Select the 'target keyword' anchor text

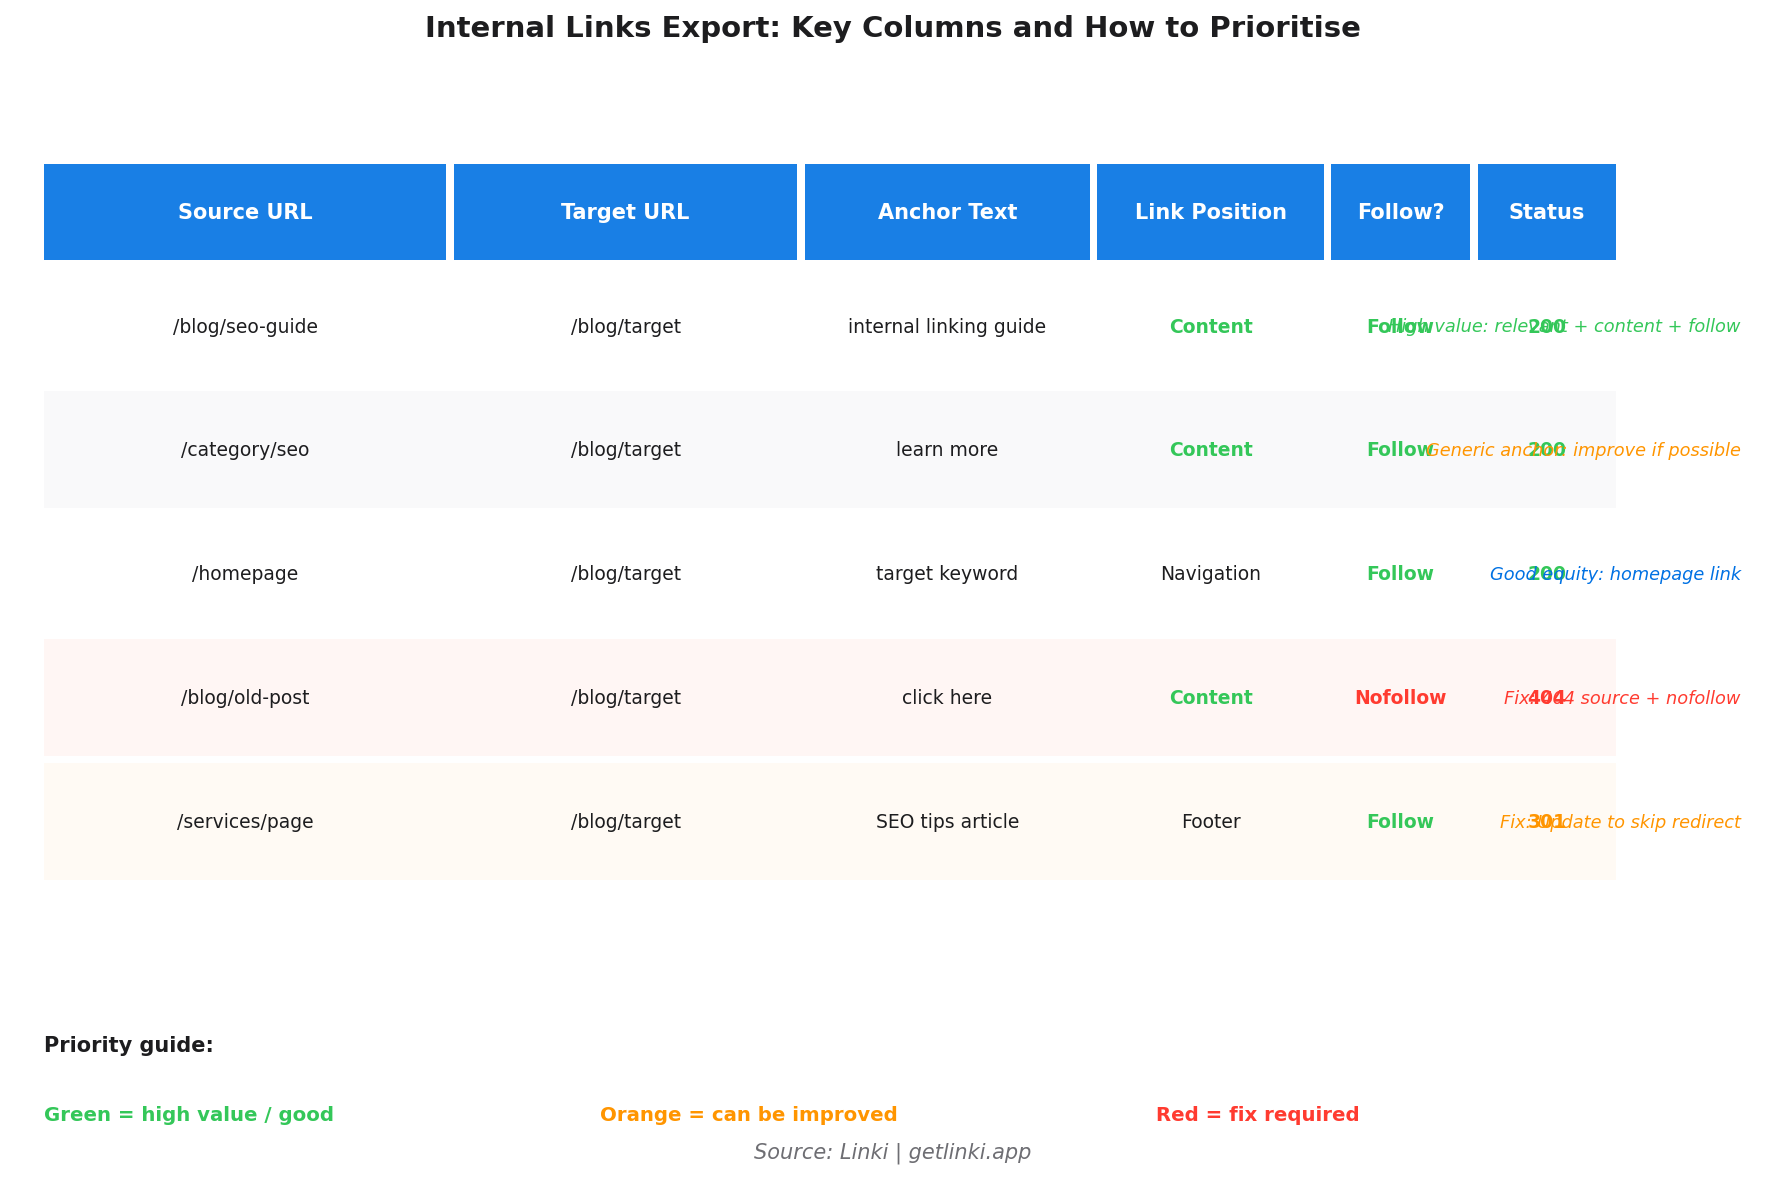947,574
